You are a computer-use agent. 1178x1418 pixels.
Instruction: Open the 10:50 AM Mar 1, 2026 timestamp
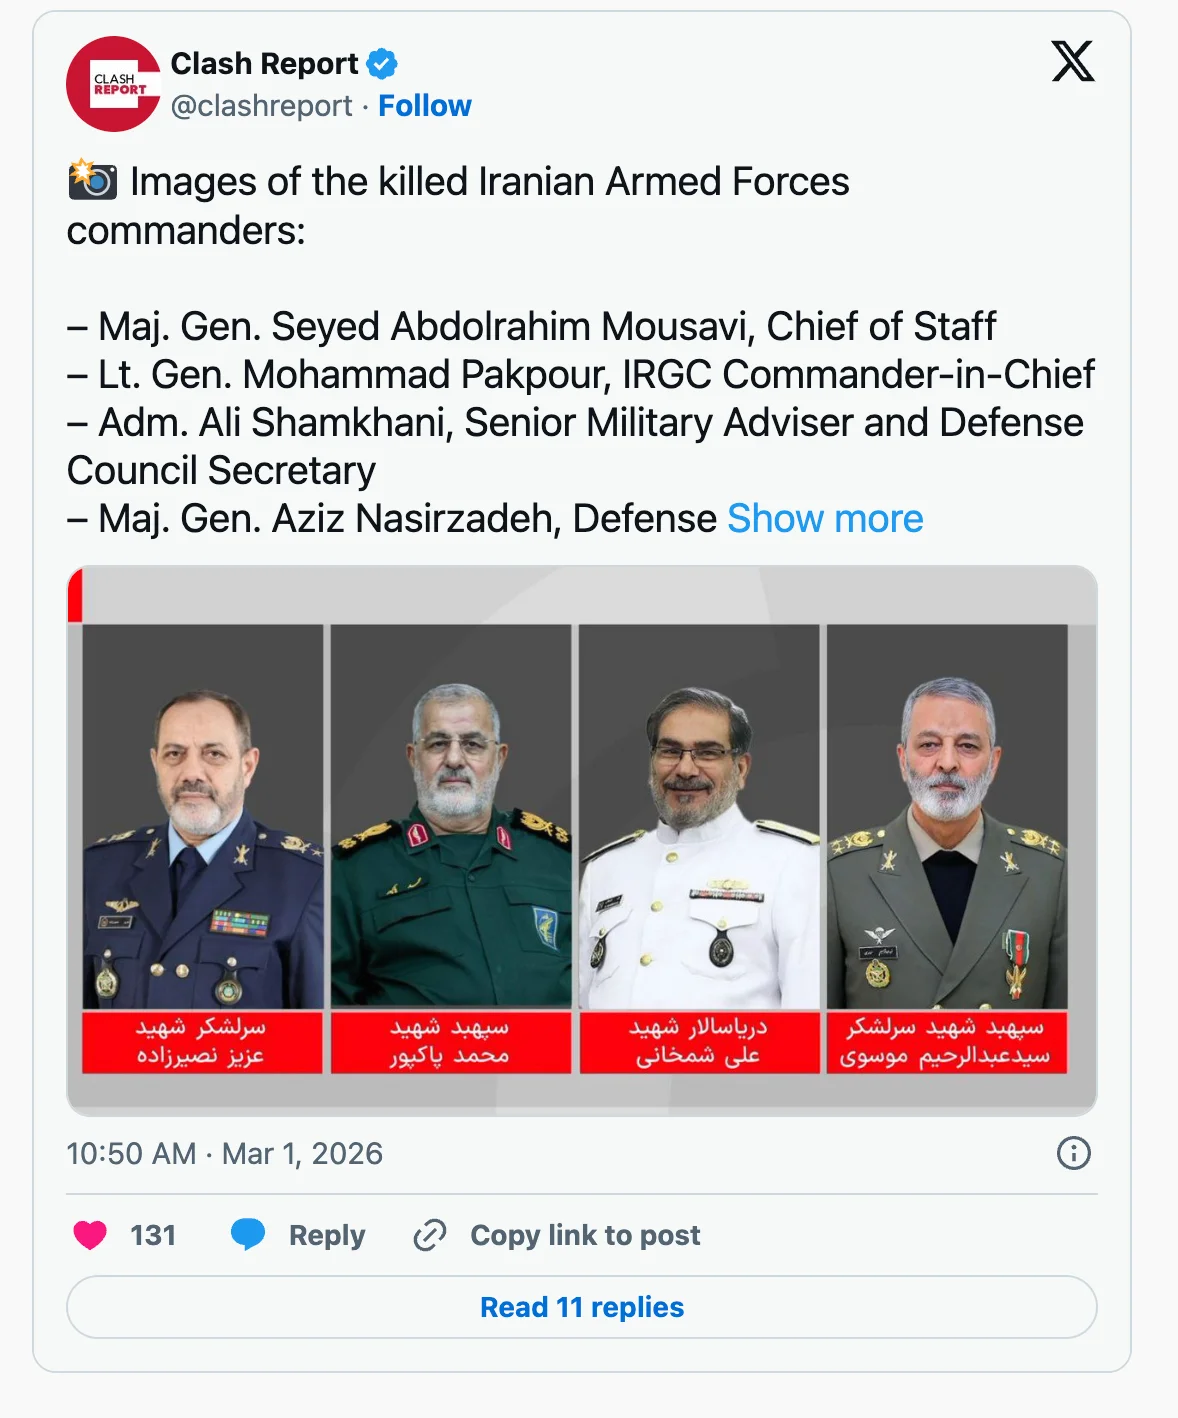pos(224,1154)
